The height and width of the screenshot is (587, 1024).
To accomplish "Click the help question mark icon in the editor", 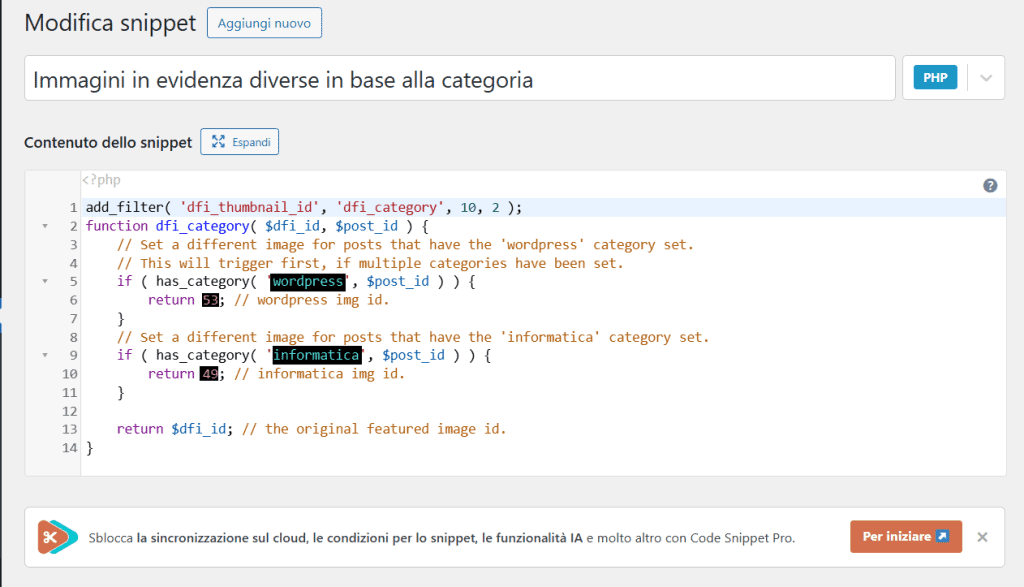I will click(990, 185).
